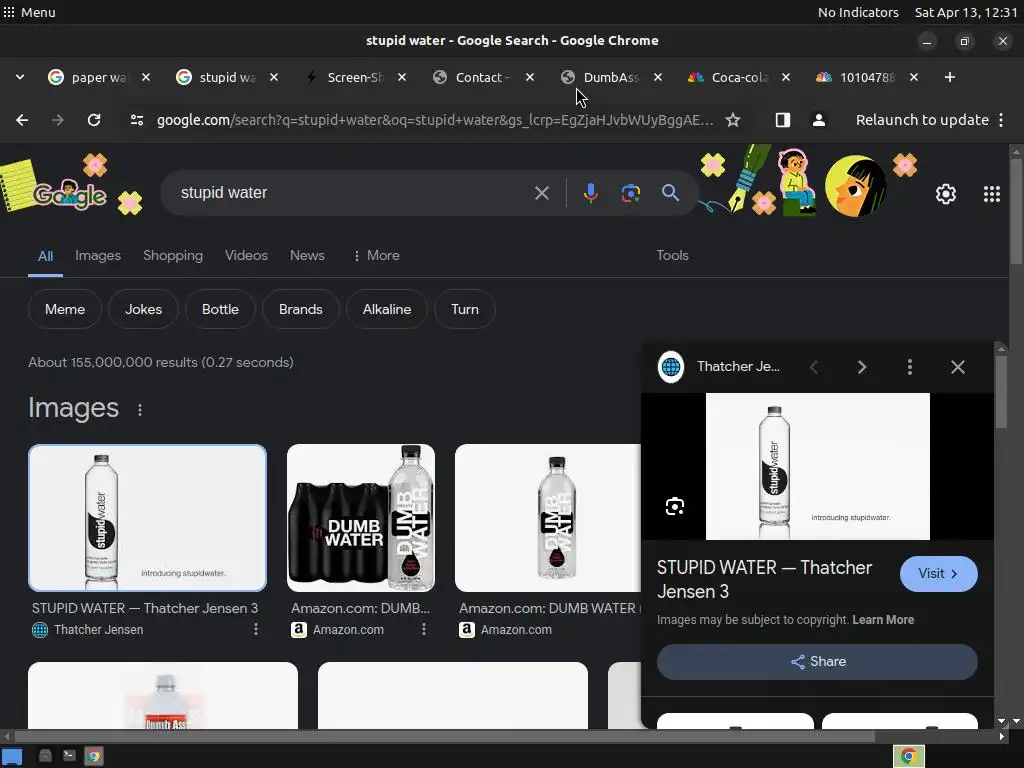Image resolution: width=1024 pixels, height=768 pixels.
Task: Select the All search category
Action: (x=45, y=256)
